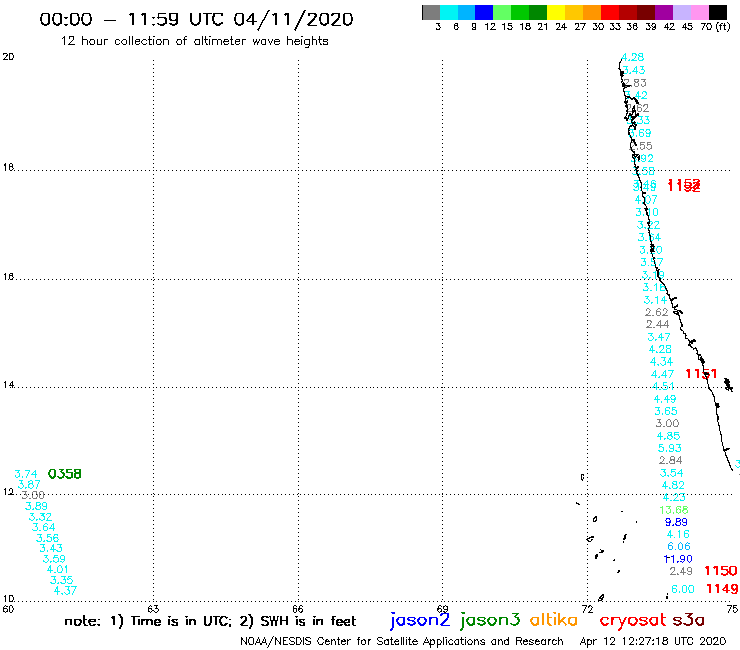Pick the yellow swatch in the color bar

(556, 12)
